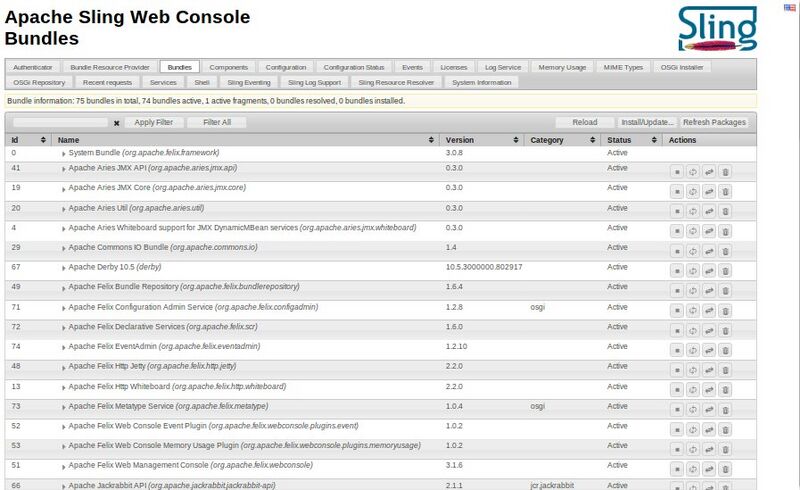Update the Apache Felix Declarative Services bundle
Viewport: 800px width, 490px height.
[709, 329]
